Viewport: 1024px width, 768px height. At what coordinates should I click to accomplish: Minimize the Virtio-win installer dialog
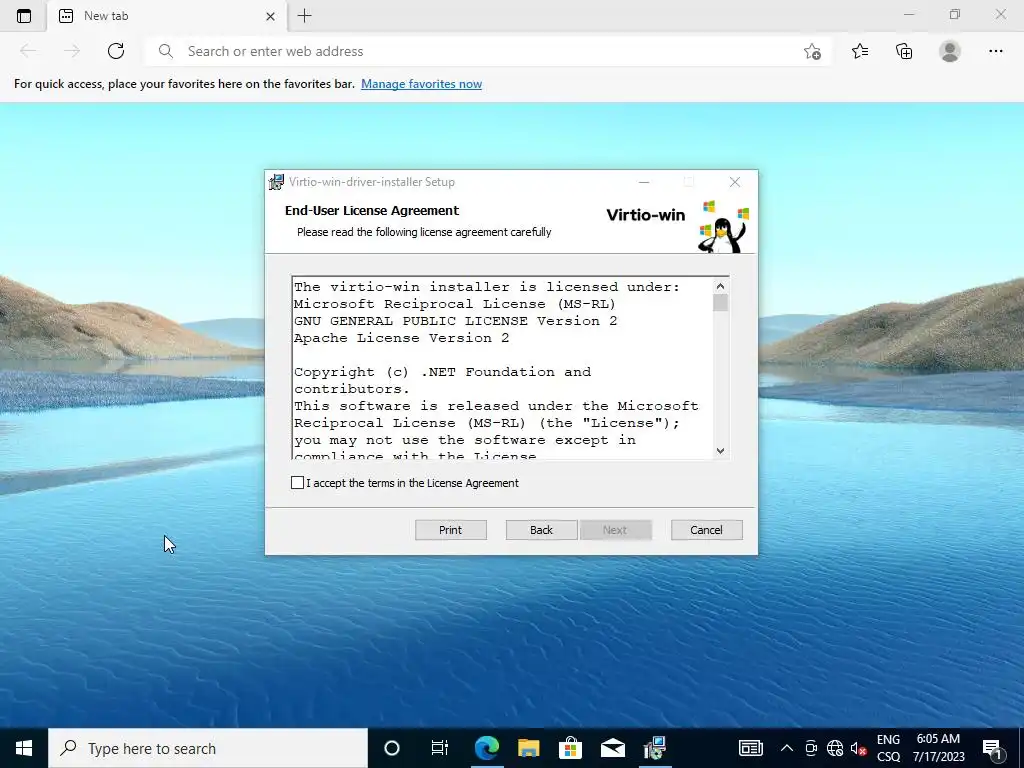[644, 182]
